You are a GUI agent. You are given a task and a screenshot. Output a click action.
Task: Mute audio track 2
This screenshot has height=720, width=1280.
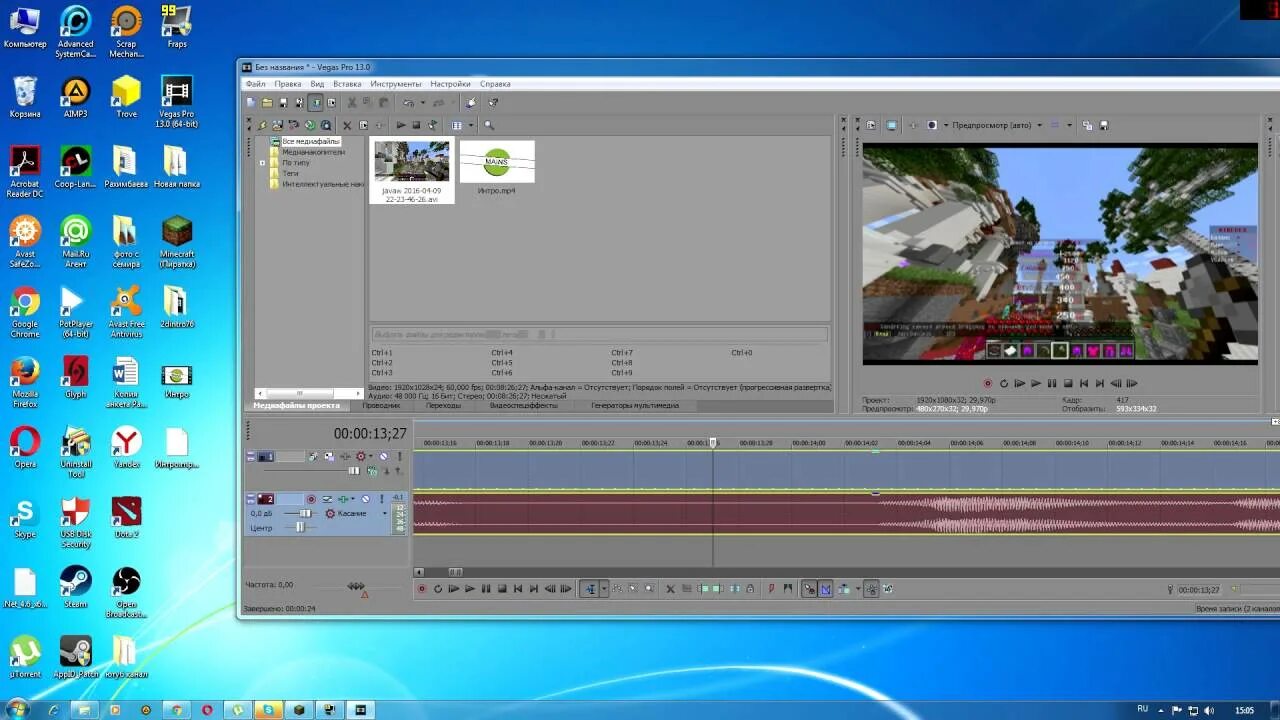(x=366, y=499)
